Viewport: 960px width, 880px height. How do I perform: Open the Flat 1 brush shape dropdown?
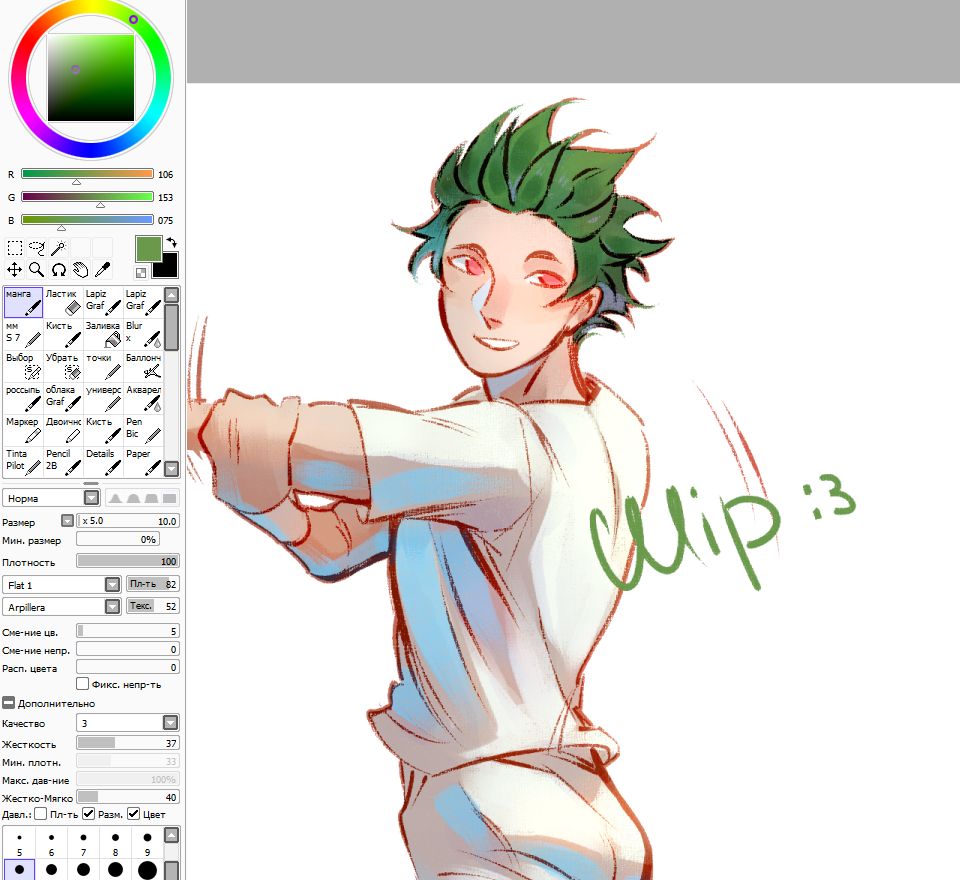tap(112, 585)
